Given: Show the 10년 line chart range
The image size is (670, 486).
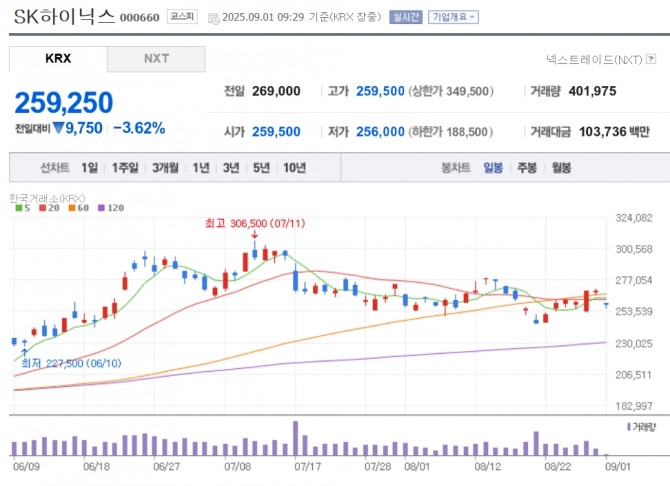Looking at the screenshot, I should [294, 168].
